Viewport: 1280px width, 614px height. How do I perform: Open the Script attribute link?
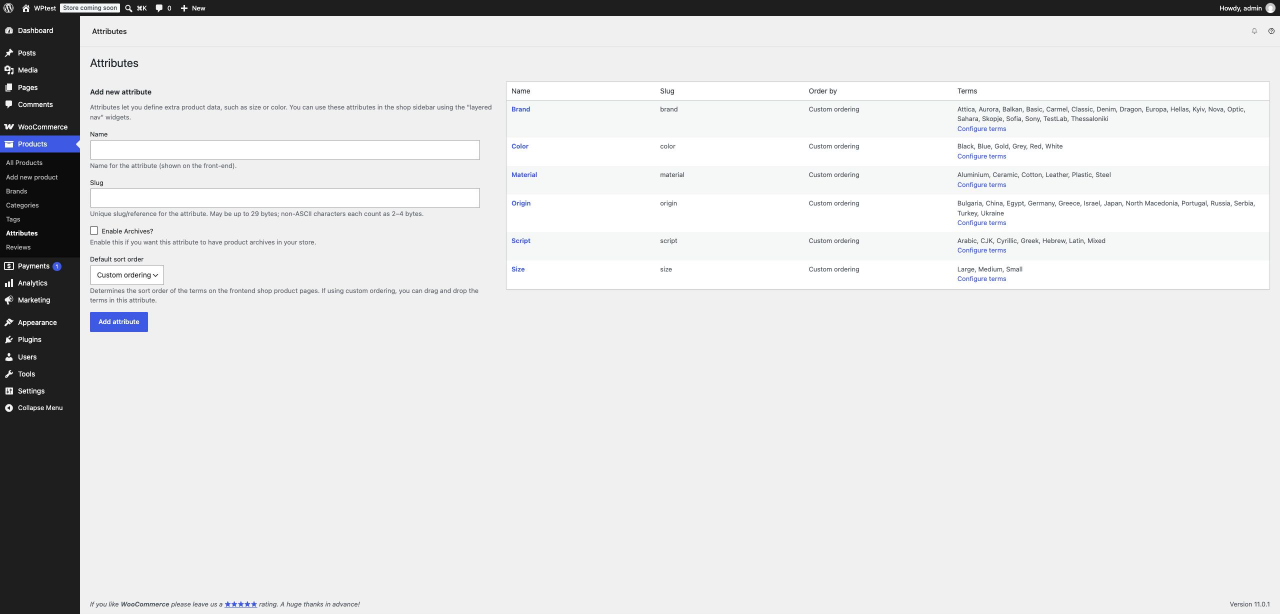coord(521,241)
